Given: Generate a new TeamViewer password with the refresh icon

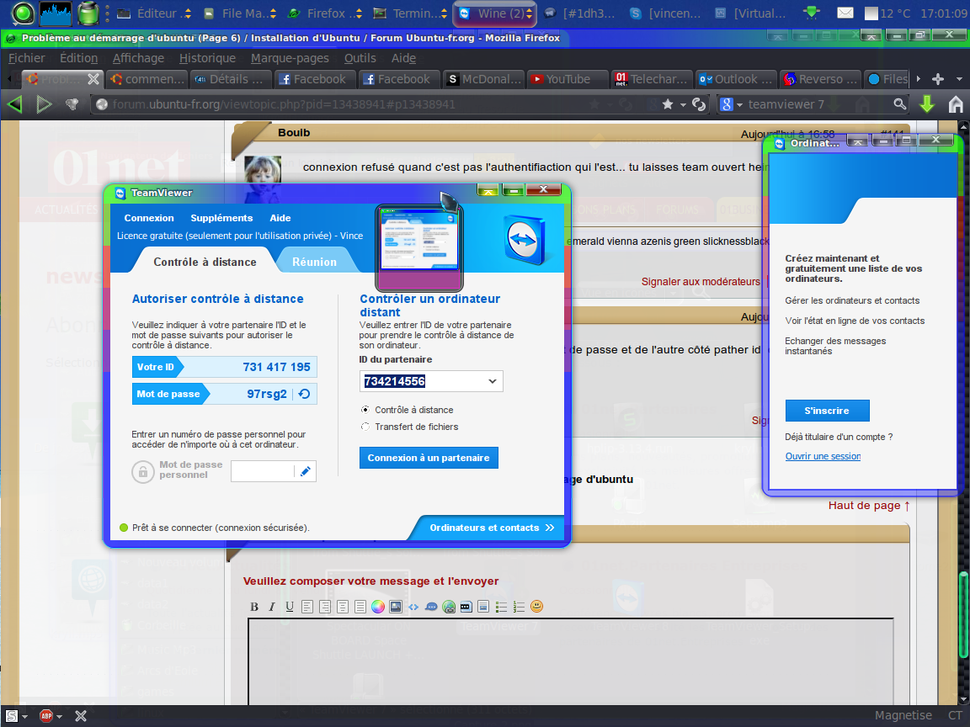Looking at the screenshot, I should click(304, 394).
